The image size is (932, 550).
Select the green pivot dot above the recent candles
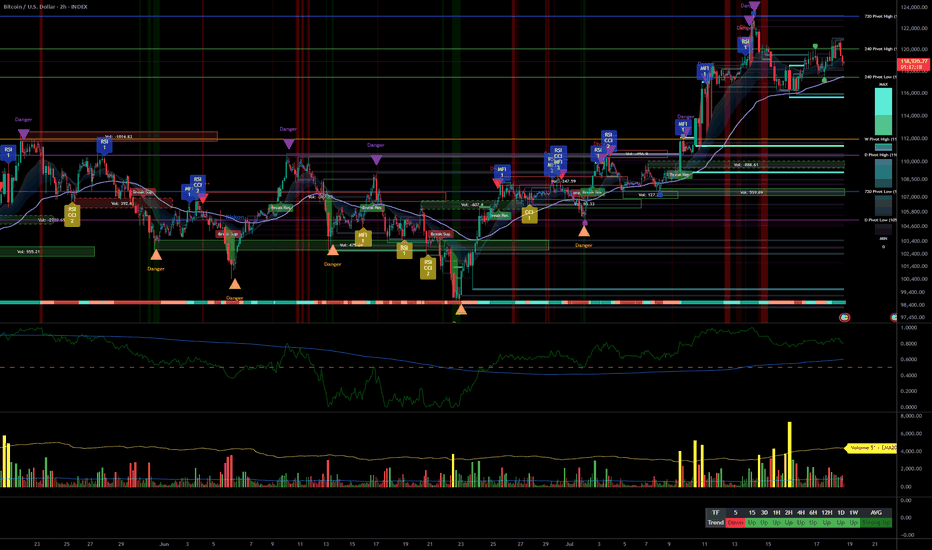815,46
